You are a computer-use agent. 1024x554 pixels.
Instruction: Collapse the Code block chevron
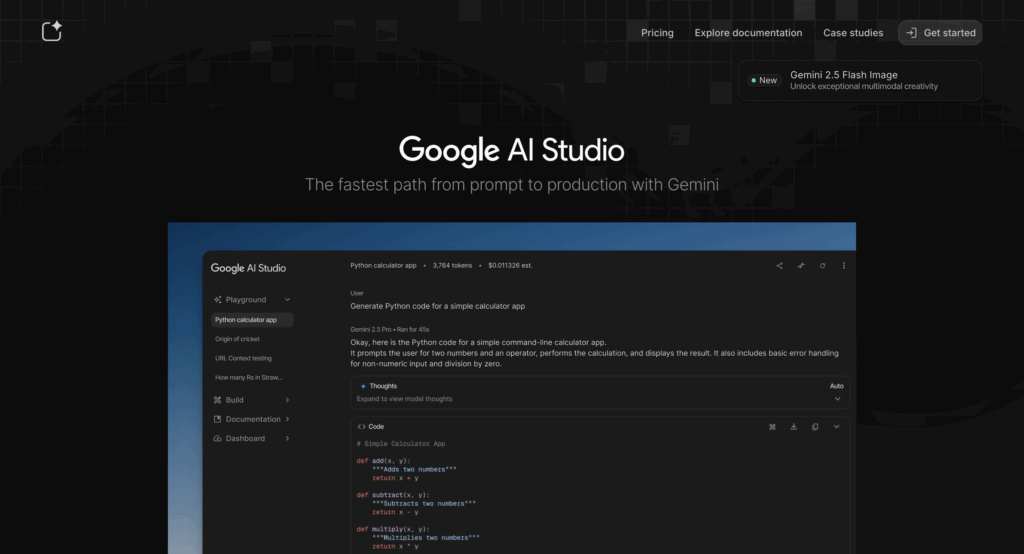coord(837,426)
